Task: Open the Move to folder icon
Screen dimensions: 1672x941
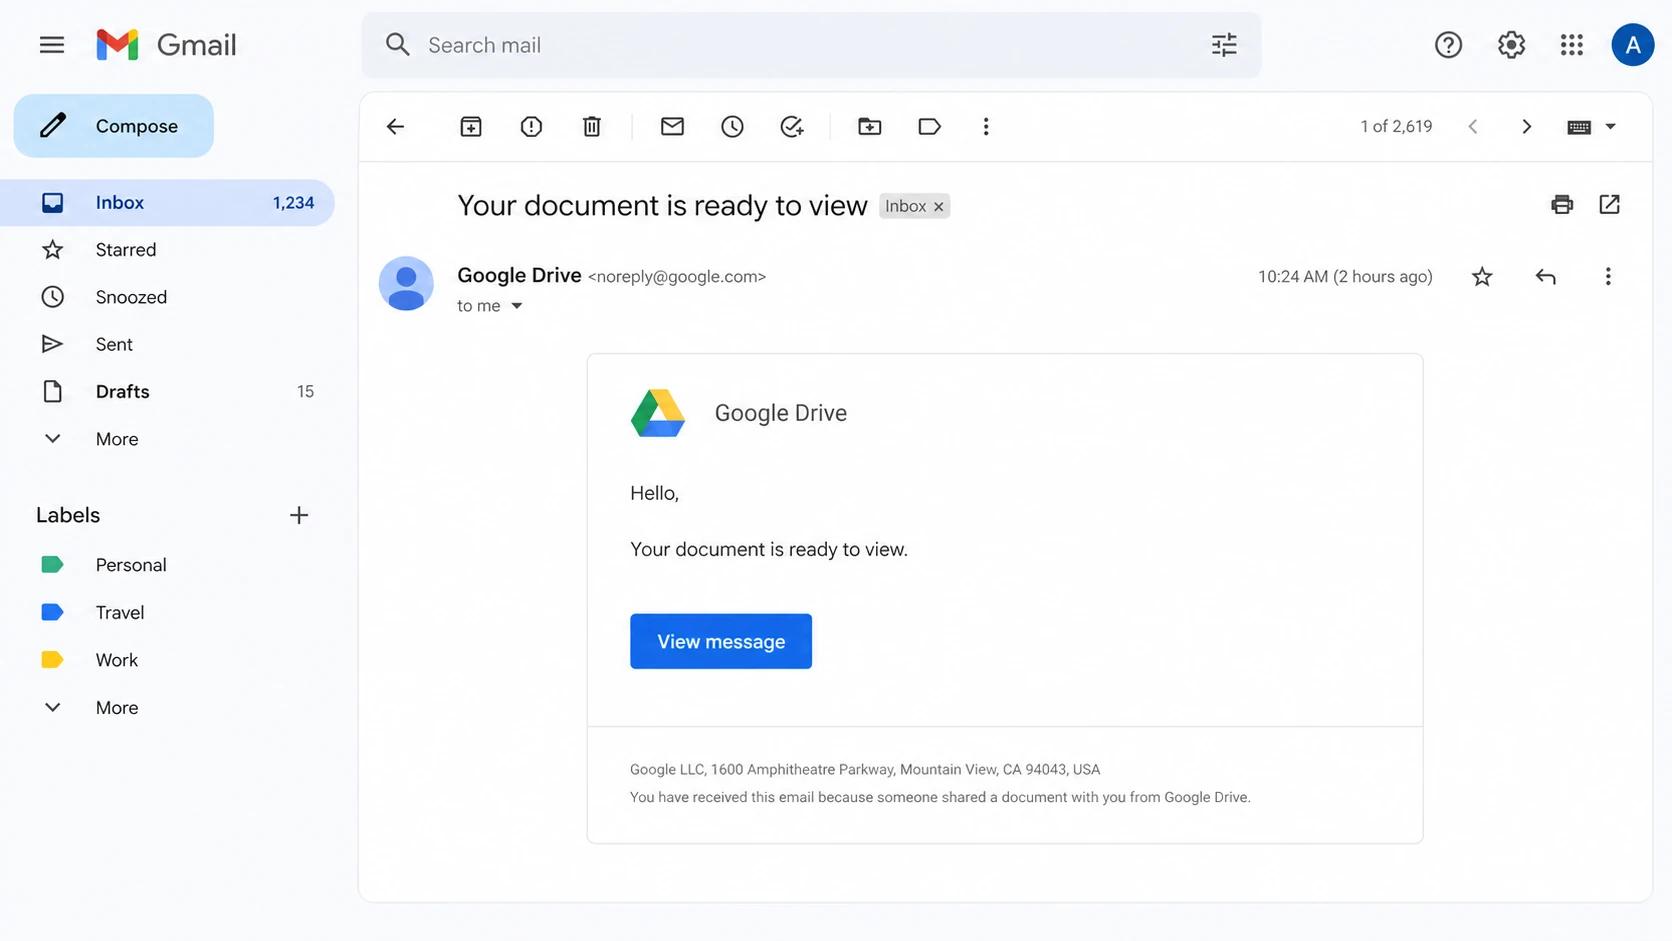Action: click(870, 126)
